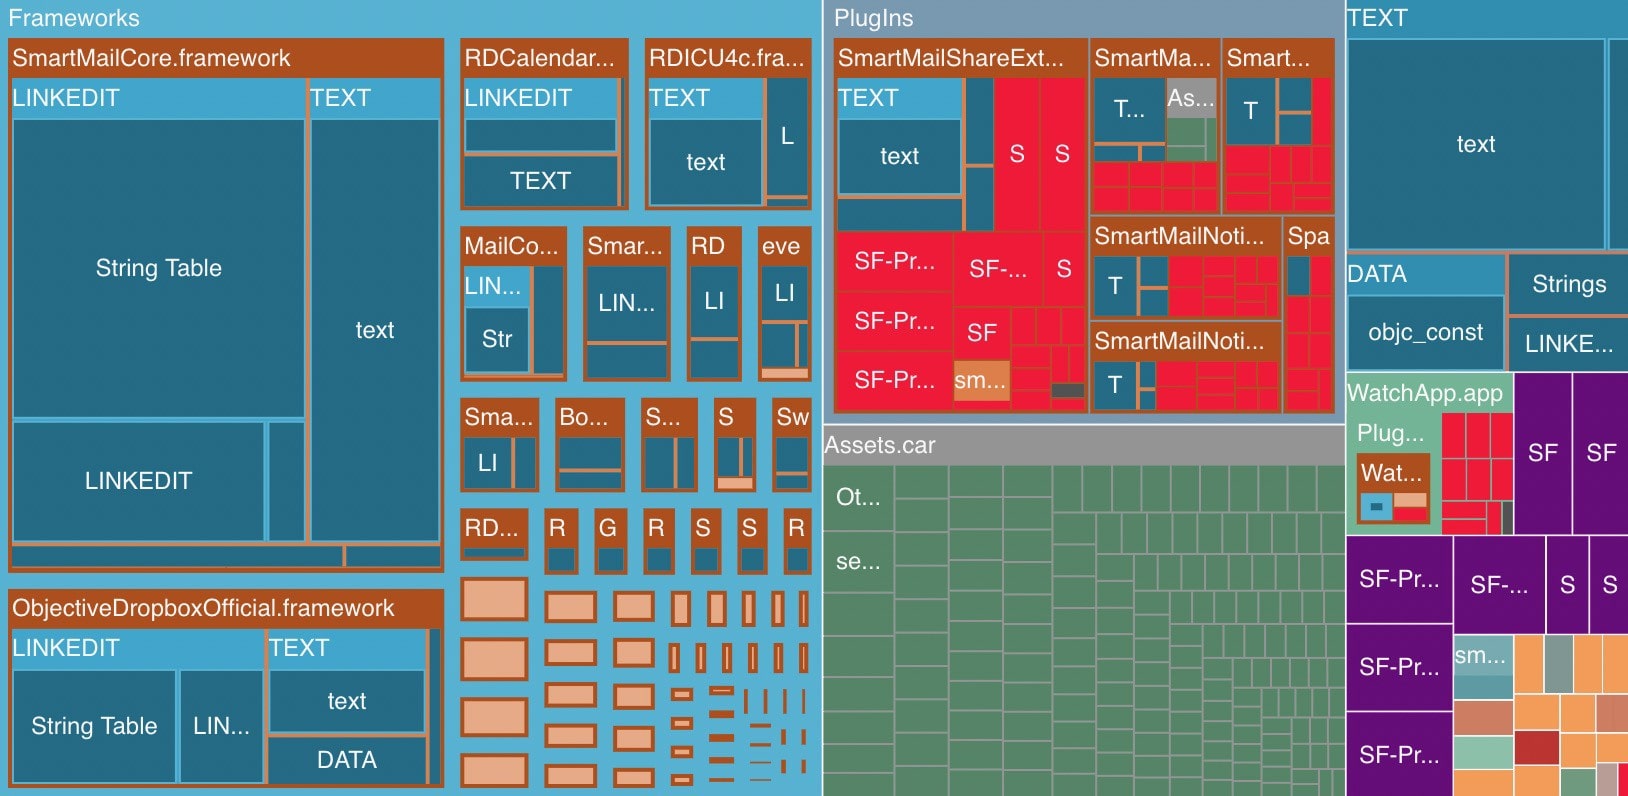Viewport: 1628px width, 796px height.
Task: Select the Strings block
Action: [x=1568, y=284]
